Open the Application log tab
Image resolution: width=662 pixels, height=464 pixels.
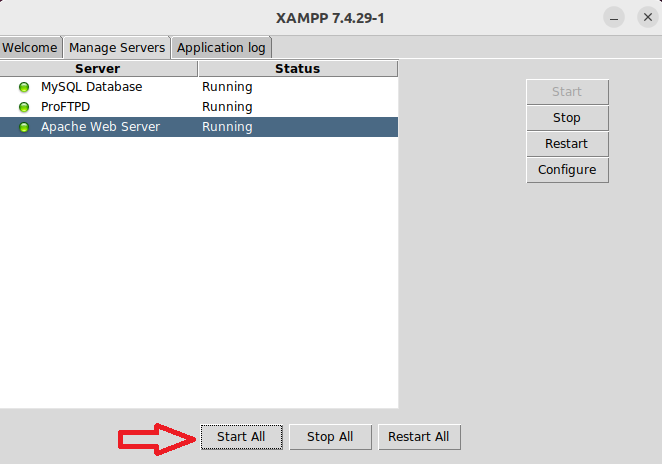pyautogui.click(x=222, y=47)
